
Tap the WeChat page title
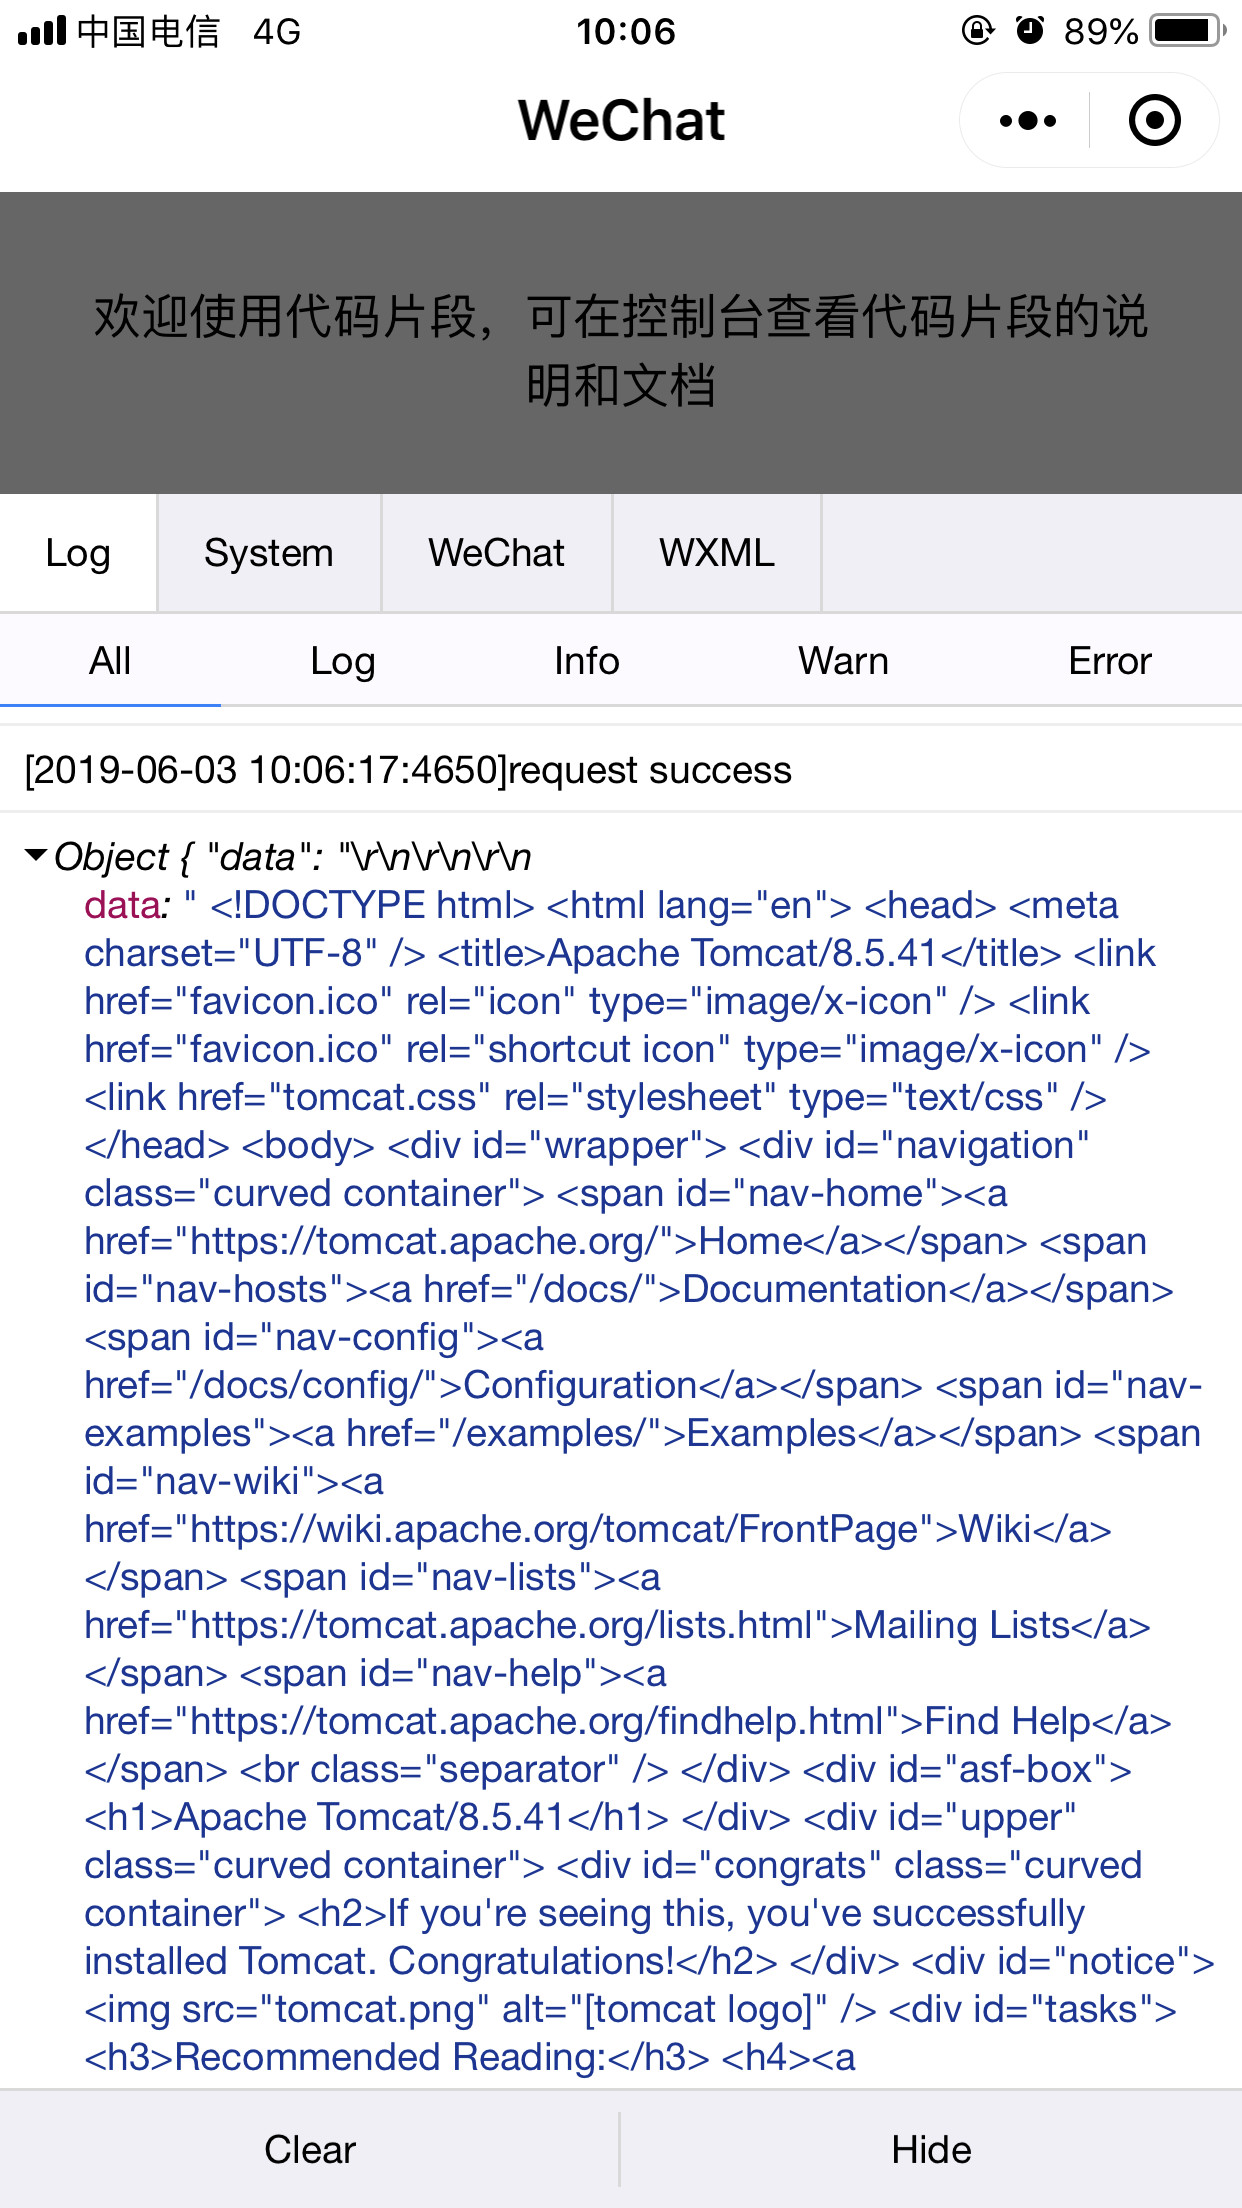[x=621, y=121]
